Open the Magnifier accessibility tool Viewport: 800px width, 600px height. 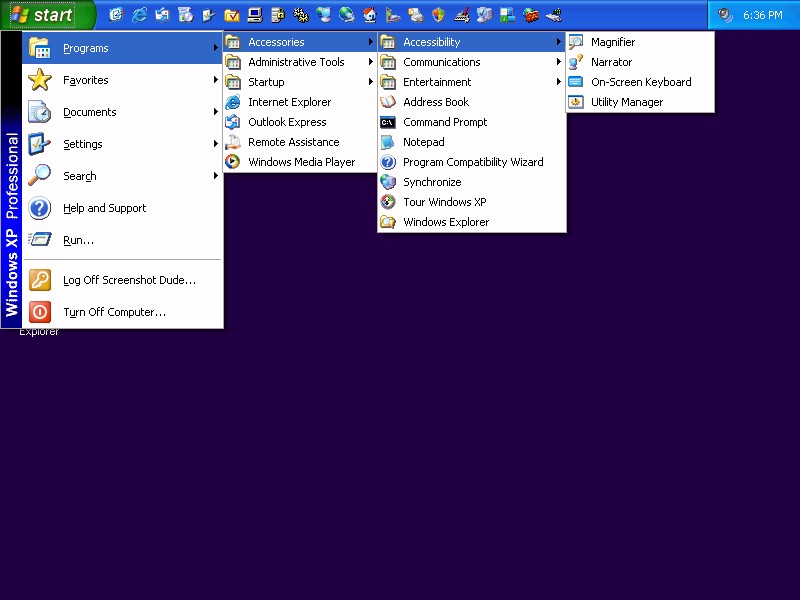point(612,42)
